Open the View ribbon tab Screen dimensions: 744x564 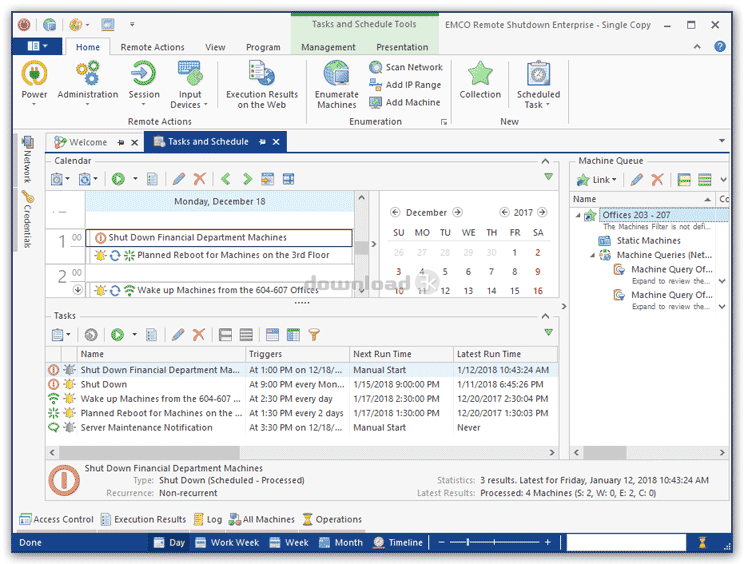(x=215, y=47)
